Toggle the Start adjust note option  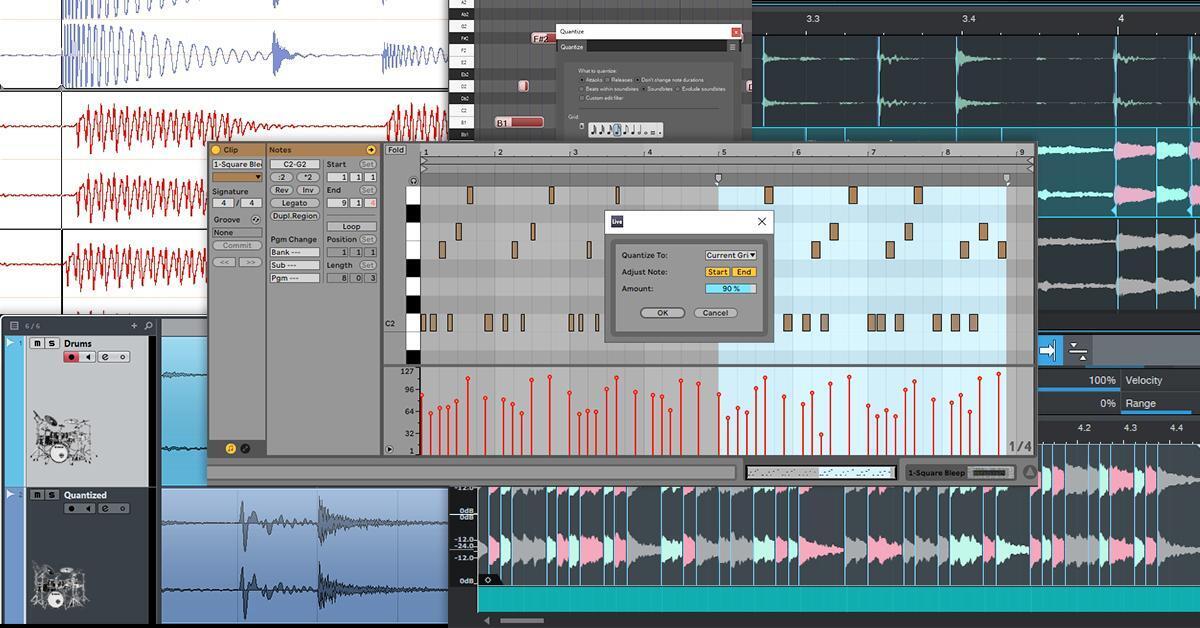[717, 272]
